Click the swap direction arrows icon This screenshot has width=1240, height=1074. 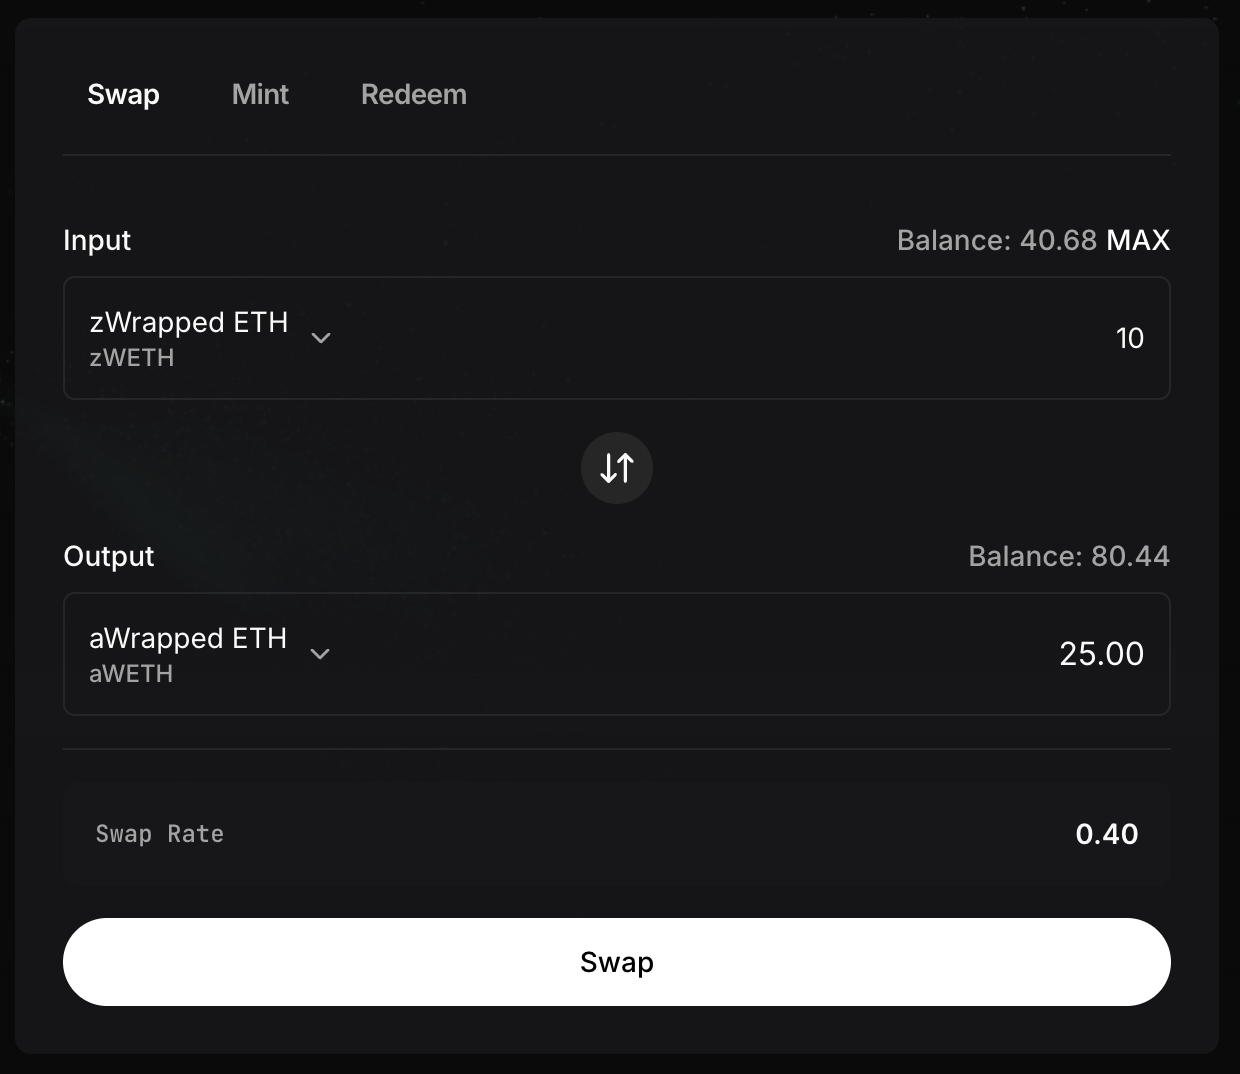pos(617,468)
